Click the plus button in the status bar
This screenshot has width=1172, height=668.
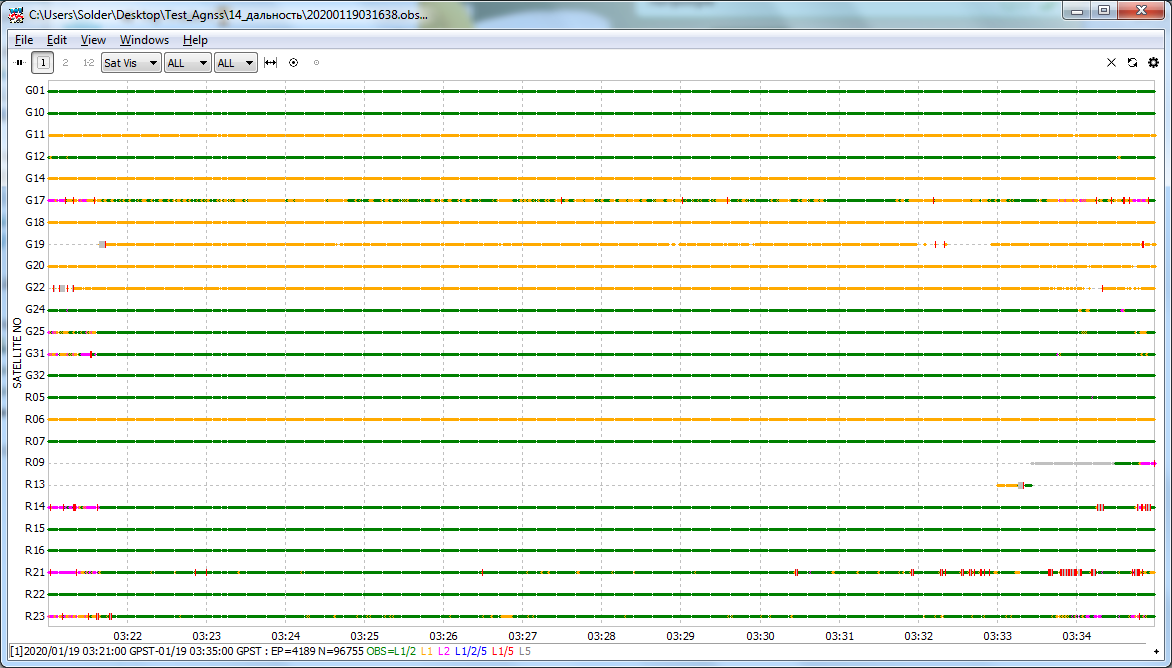1157,652
